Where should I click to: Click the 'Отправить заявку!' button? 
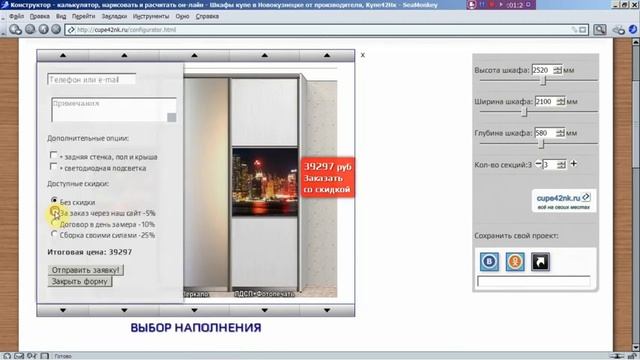tap(86, 270)
